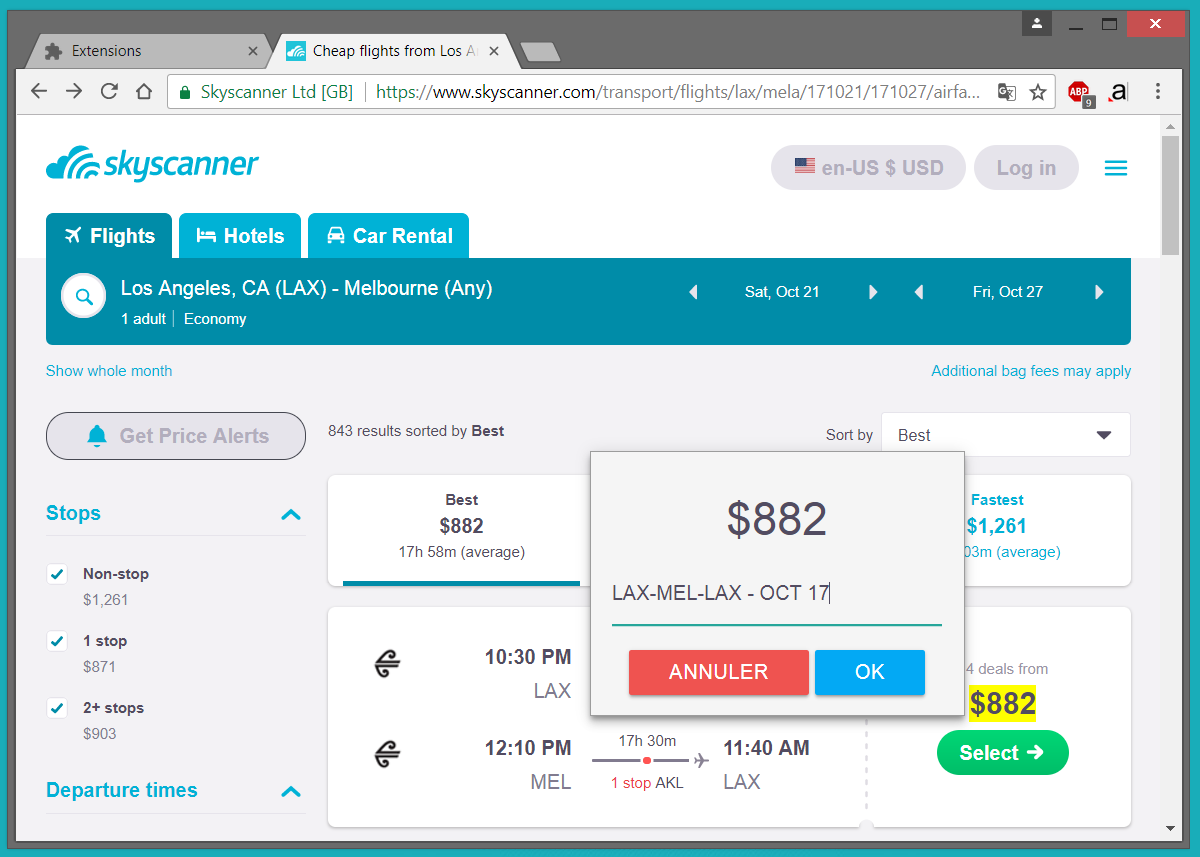1200x857 pixels.
Task: Switch to the Car Rental tab
Action: [x=388, y=236]
